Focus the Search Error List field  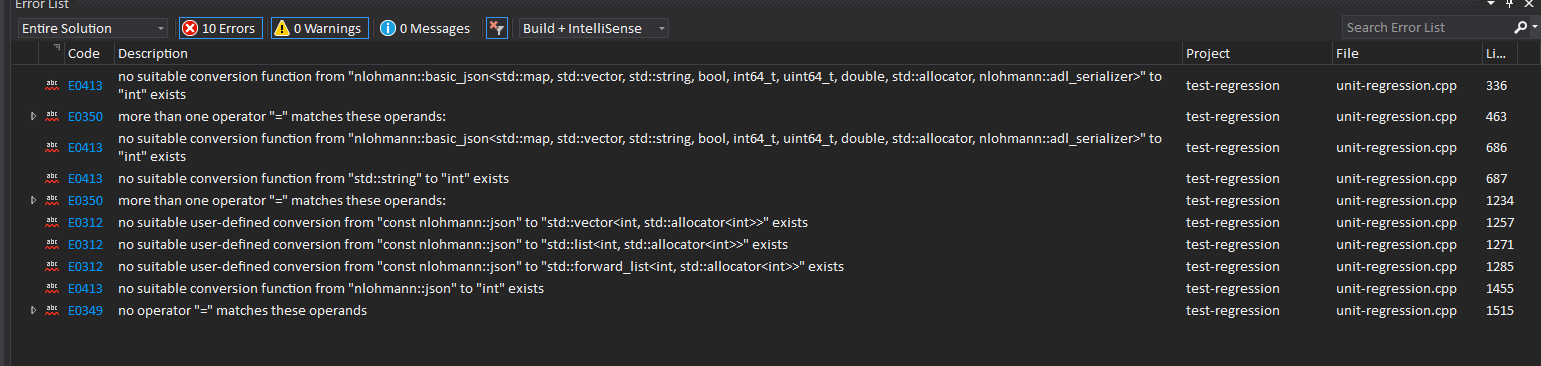[x=1427, y=28]
